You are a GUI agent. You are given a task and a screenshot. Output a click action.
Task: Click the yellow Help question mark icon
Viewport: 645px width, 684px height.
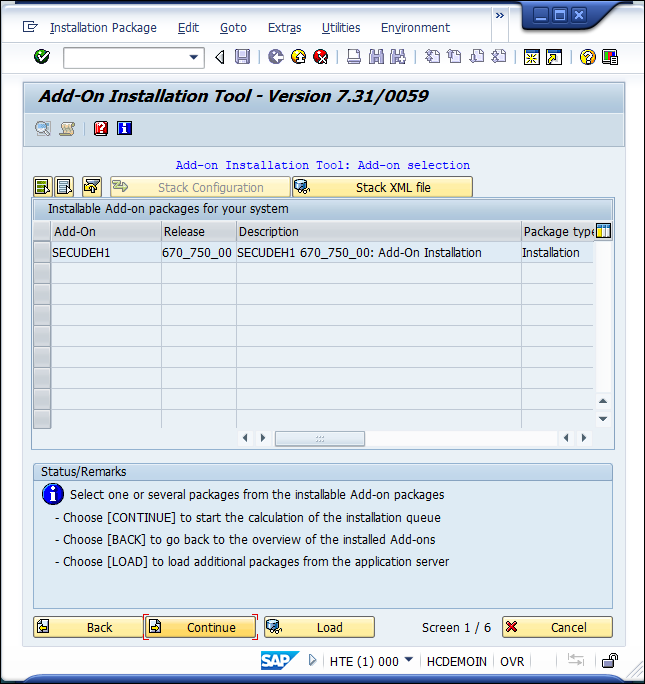tap(587, 57)
